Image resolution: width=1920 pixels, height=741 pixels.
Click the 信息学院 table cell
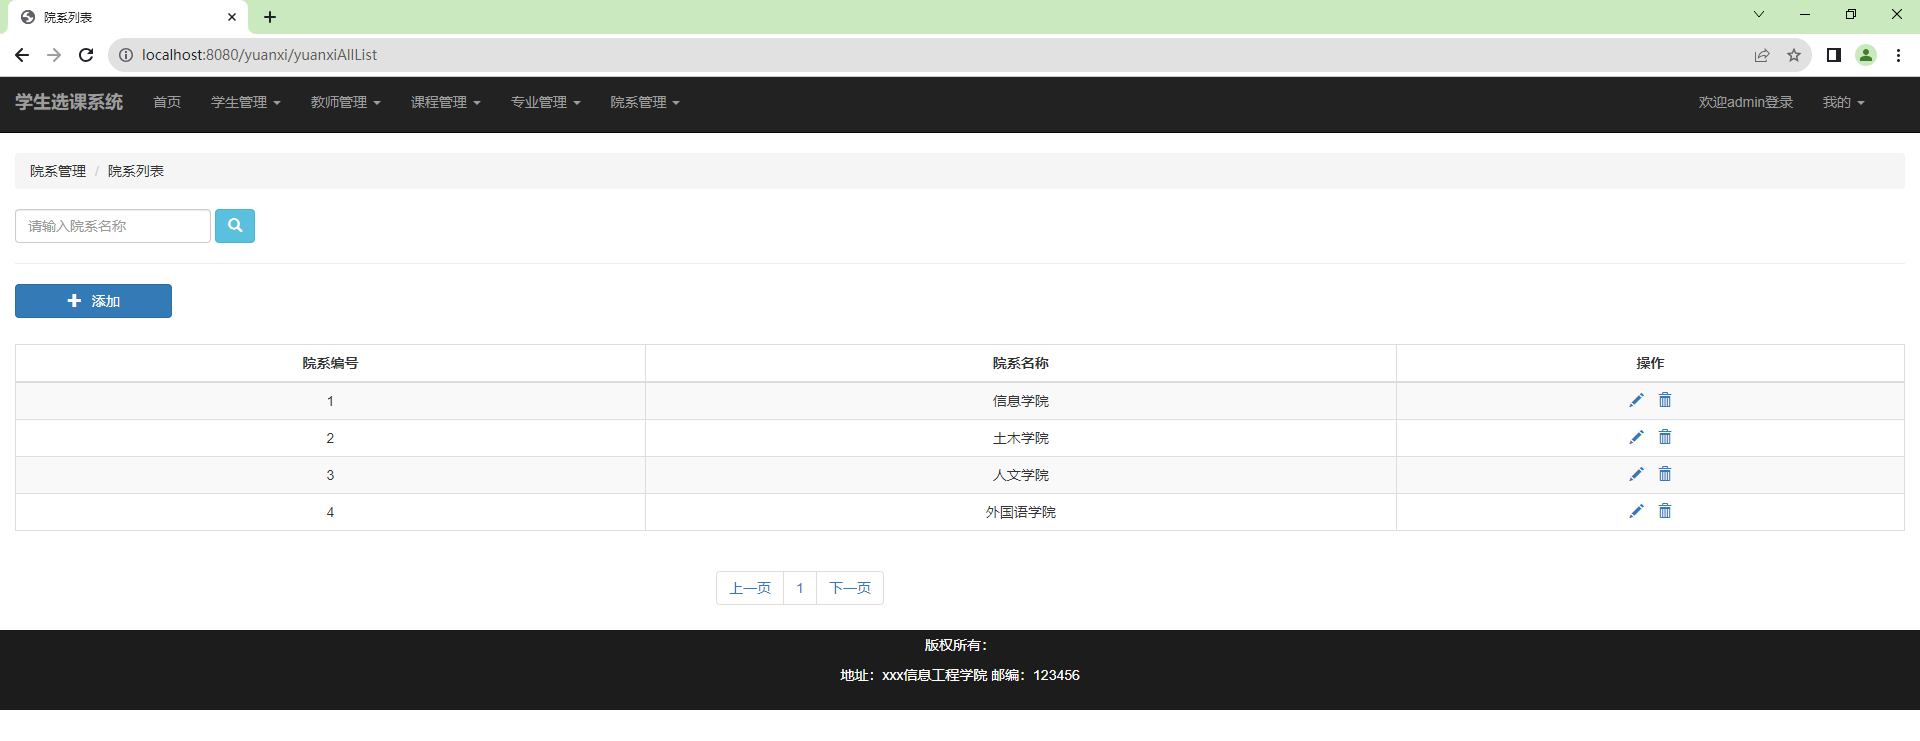coord(1021,401)
